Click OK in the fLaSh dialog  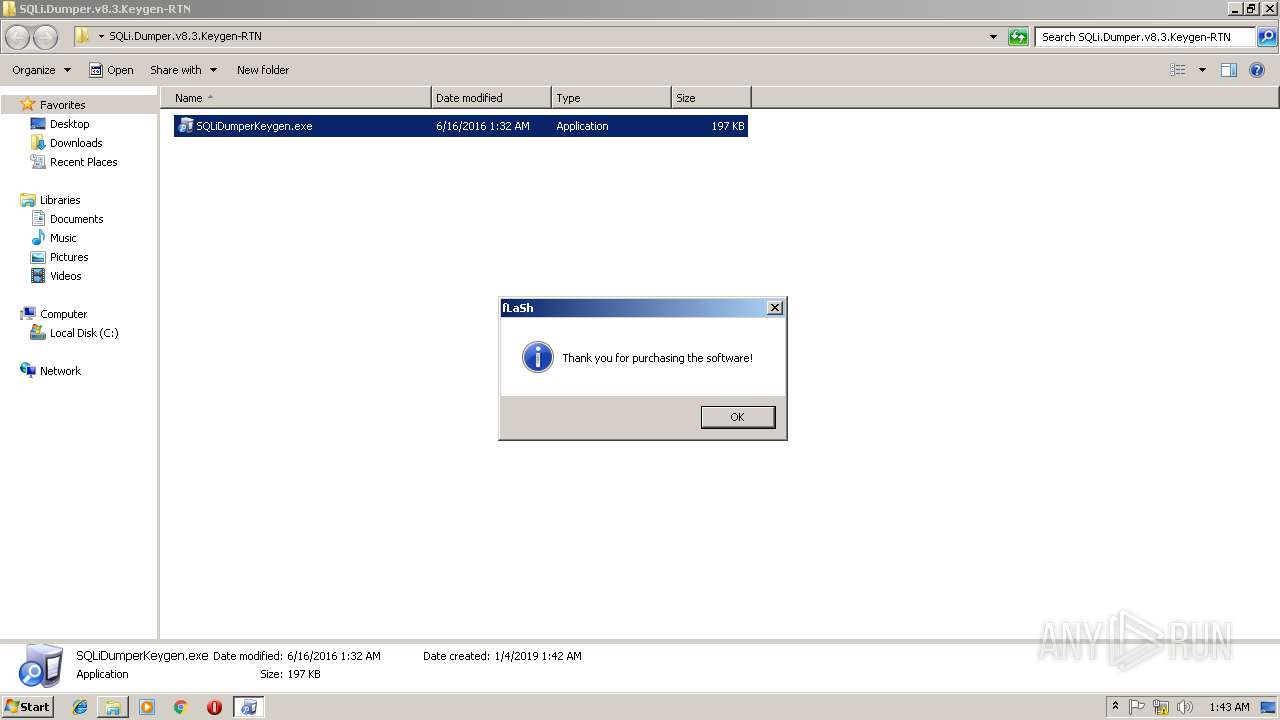click(x=738, y=417)
